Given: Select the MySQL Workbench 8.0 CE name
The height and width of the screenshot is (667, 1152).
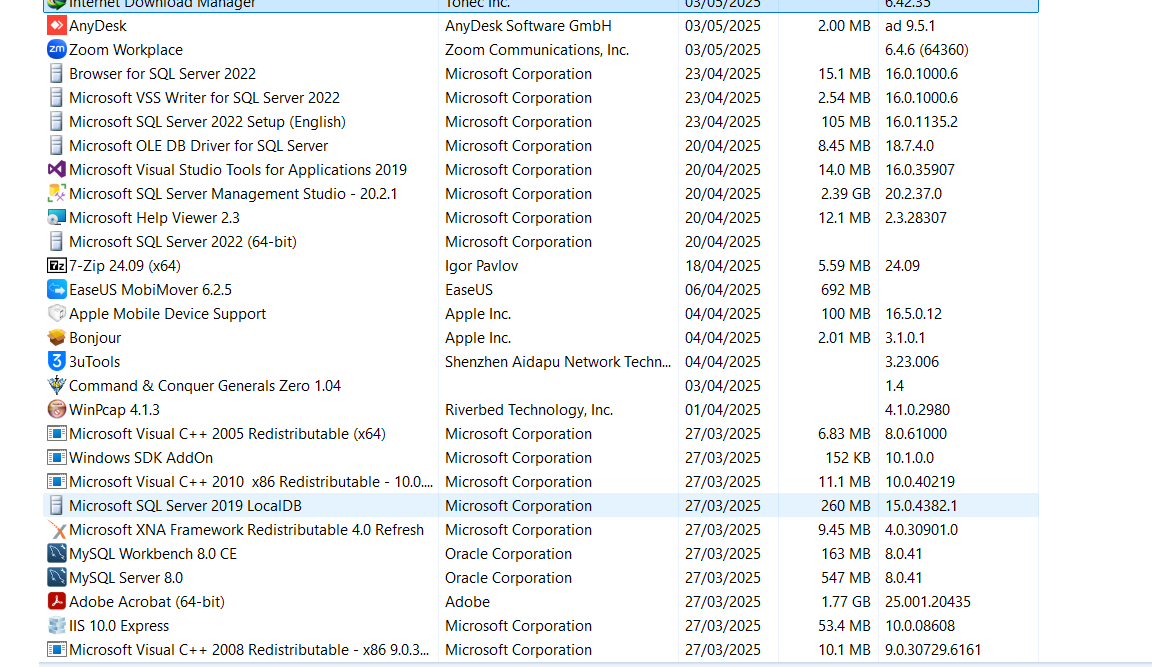Looking at the screenshot, I should (x=153, y=554).
